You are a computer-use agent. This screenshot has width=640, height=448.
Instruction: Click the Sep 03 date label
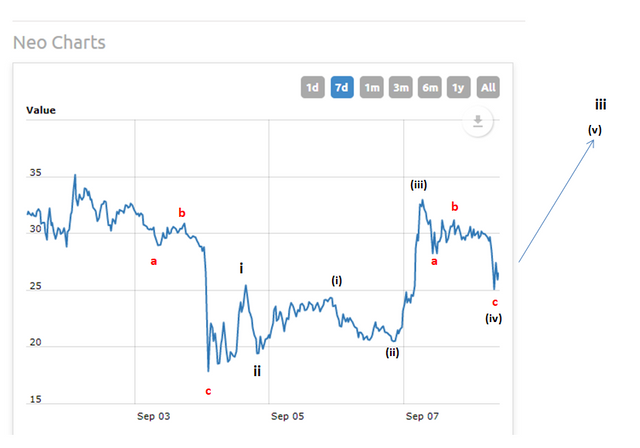[x=152, y=415]
